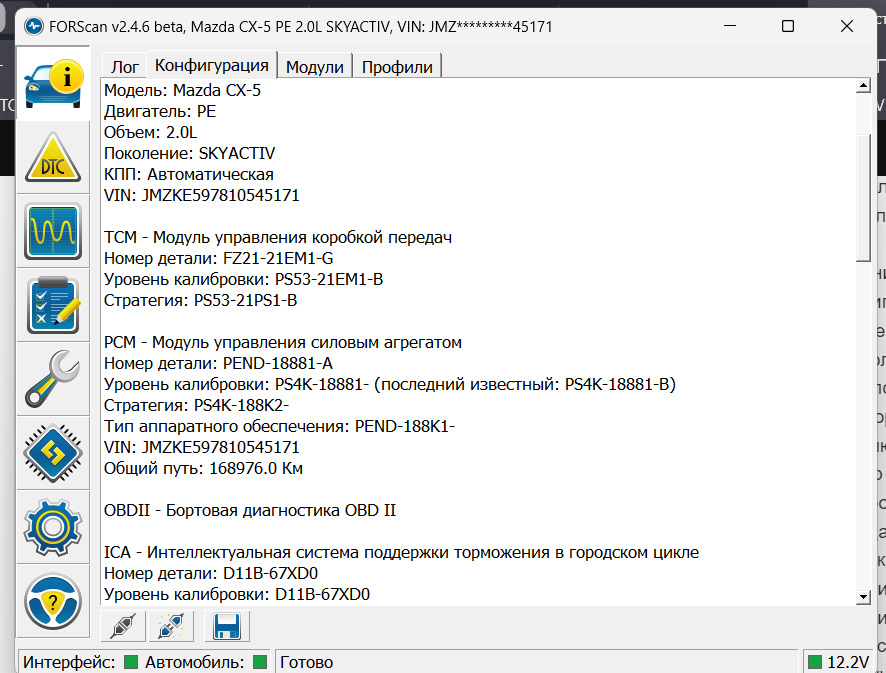Open the oscilloscope live data section

[x=54, y=231]
